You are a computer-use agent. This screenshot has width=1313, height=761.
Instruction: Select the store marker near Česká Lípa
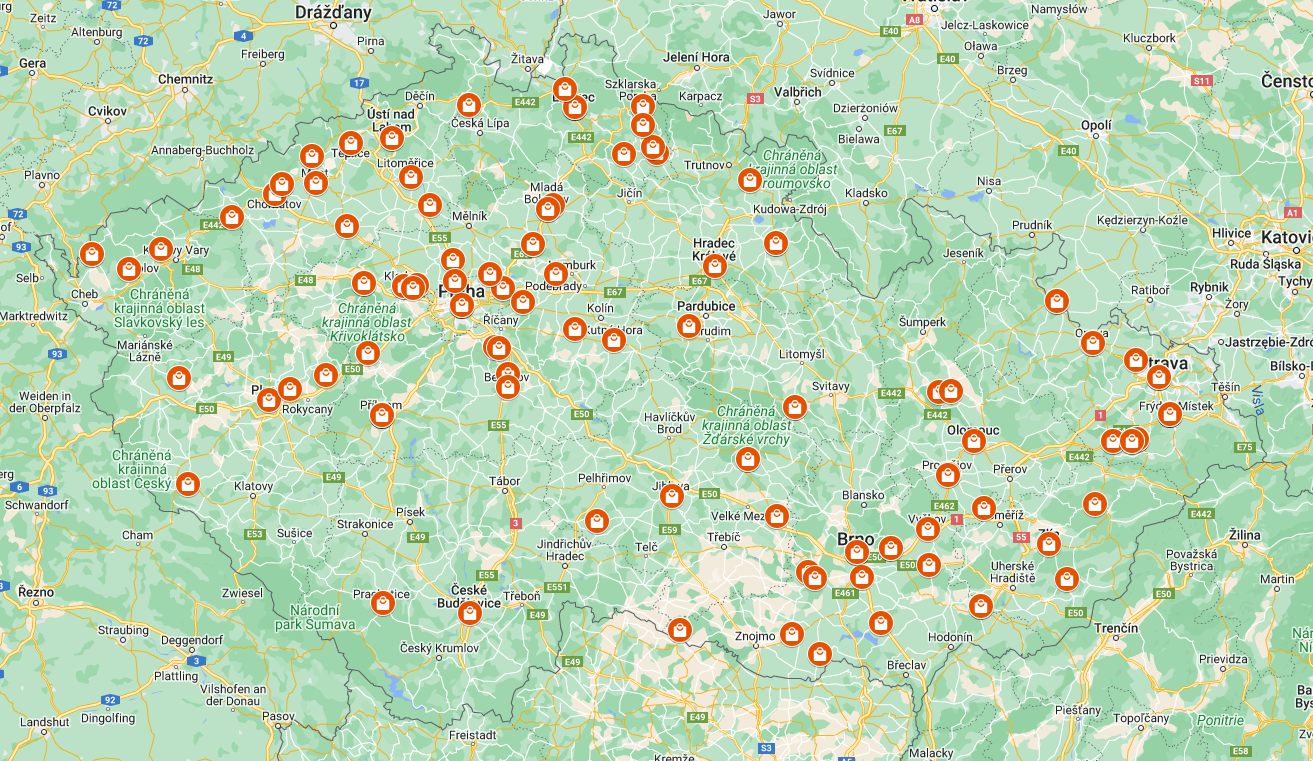(x=468, y=104)
